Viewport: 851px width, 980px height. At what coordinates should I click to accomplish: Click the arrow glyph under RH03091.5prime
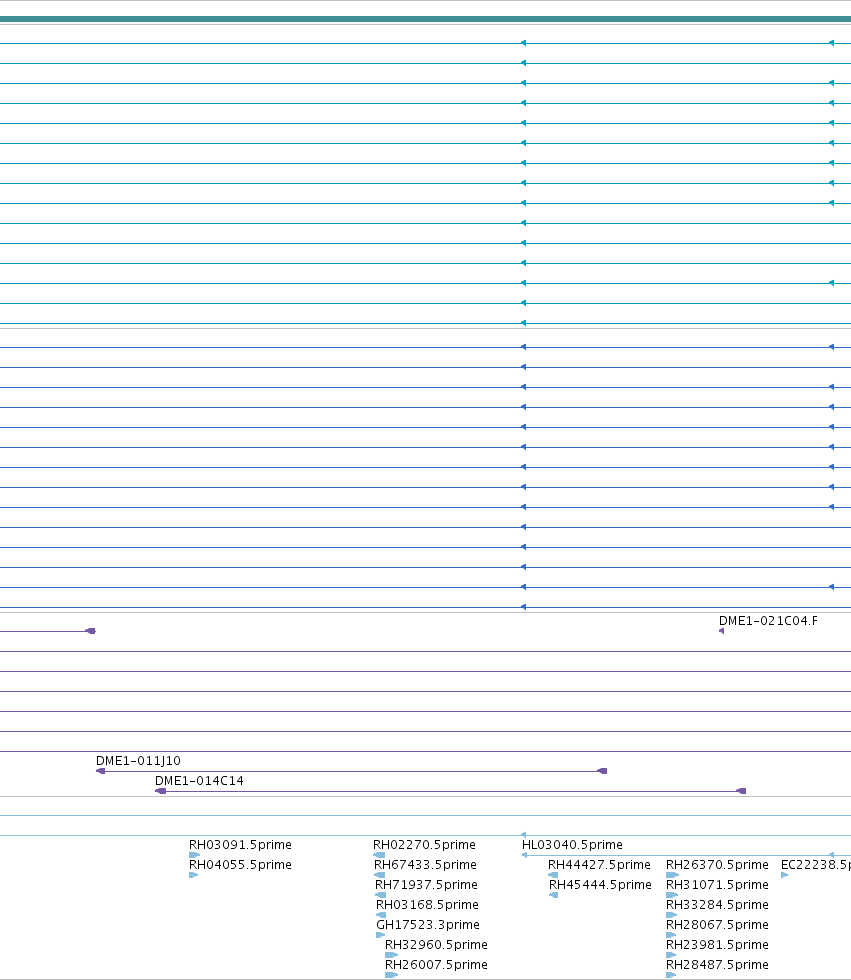pos(194,855)
